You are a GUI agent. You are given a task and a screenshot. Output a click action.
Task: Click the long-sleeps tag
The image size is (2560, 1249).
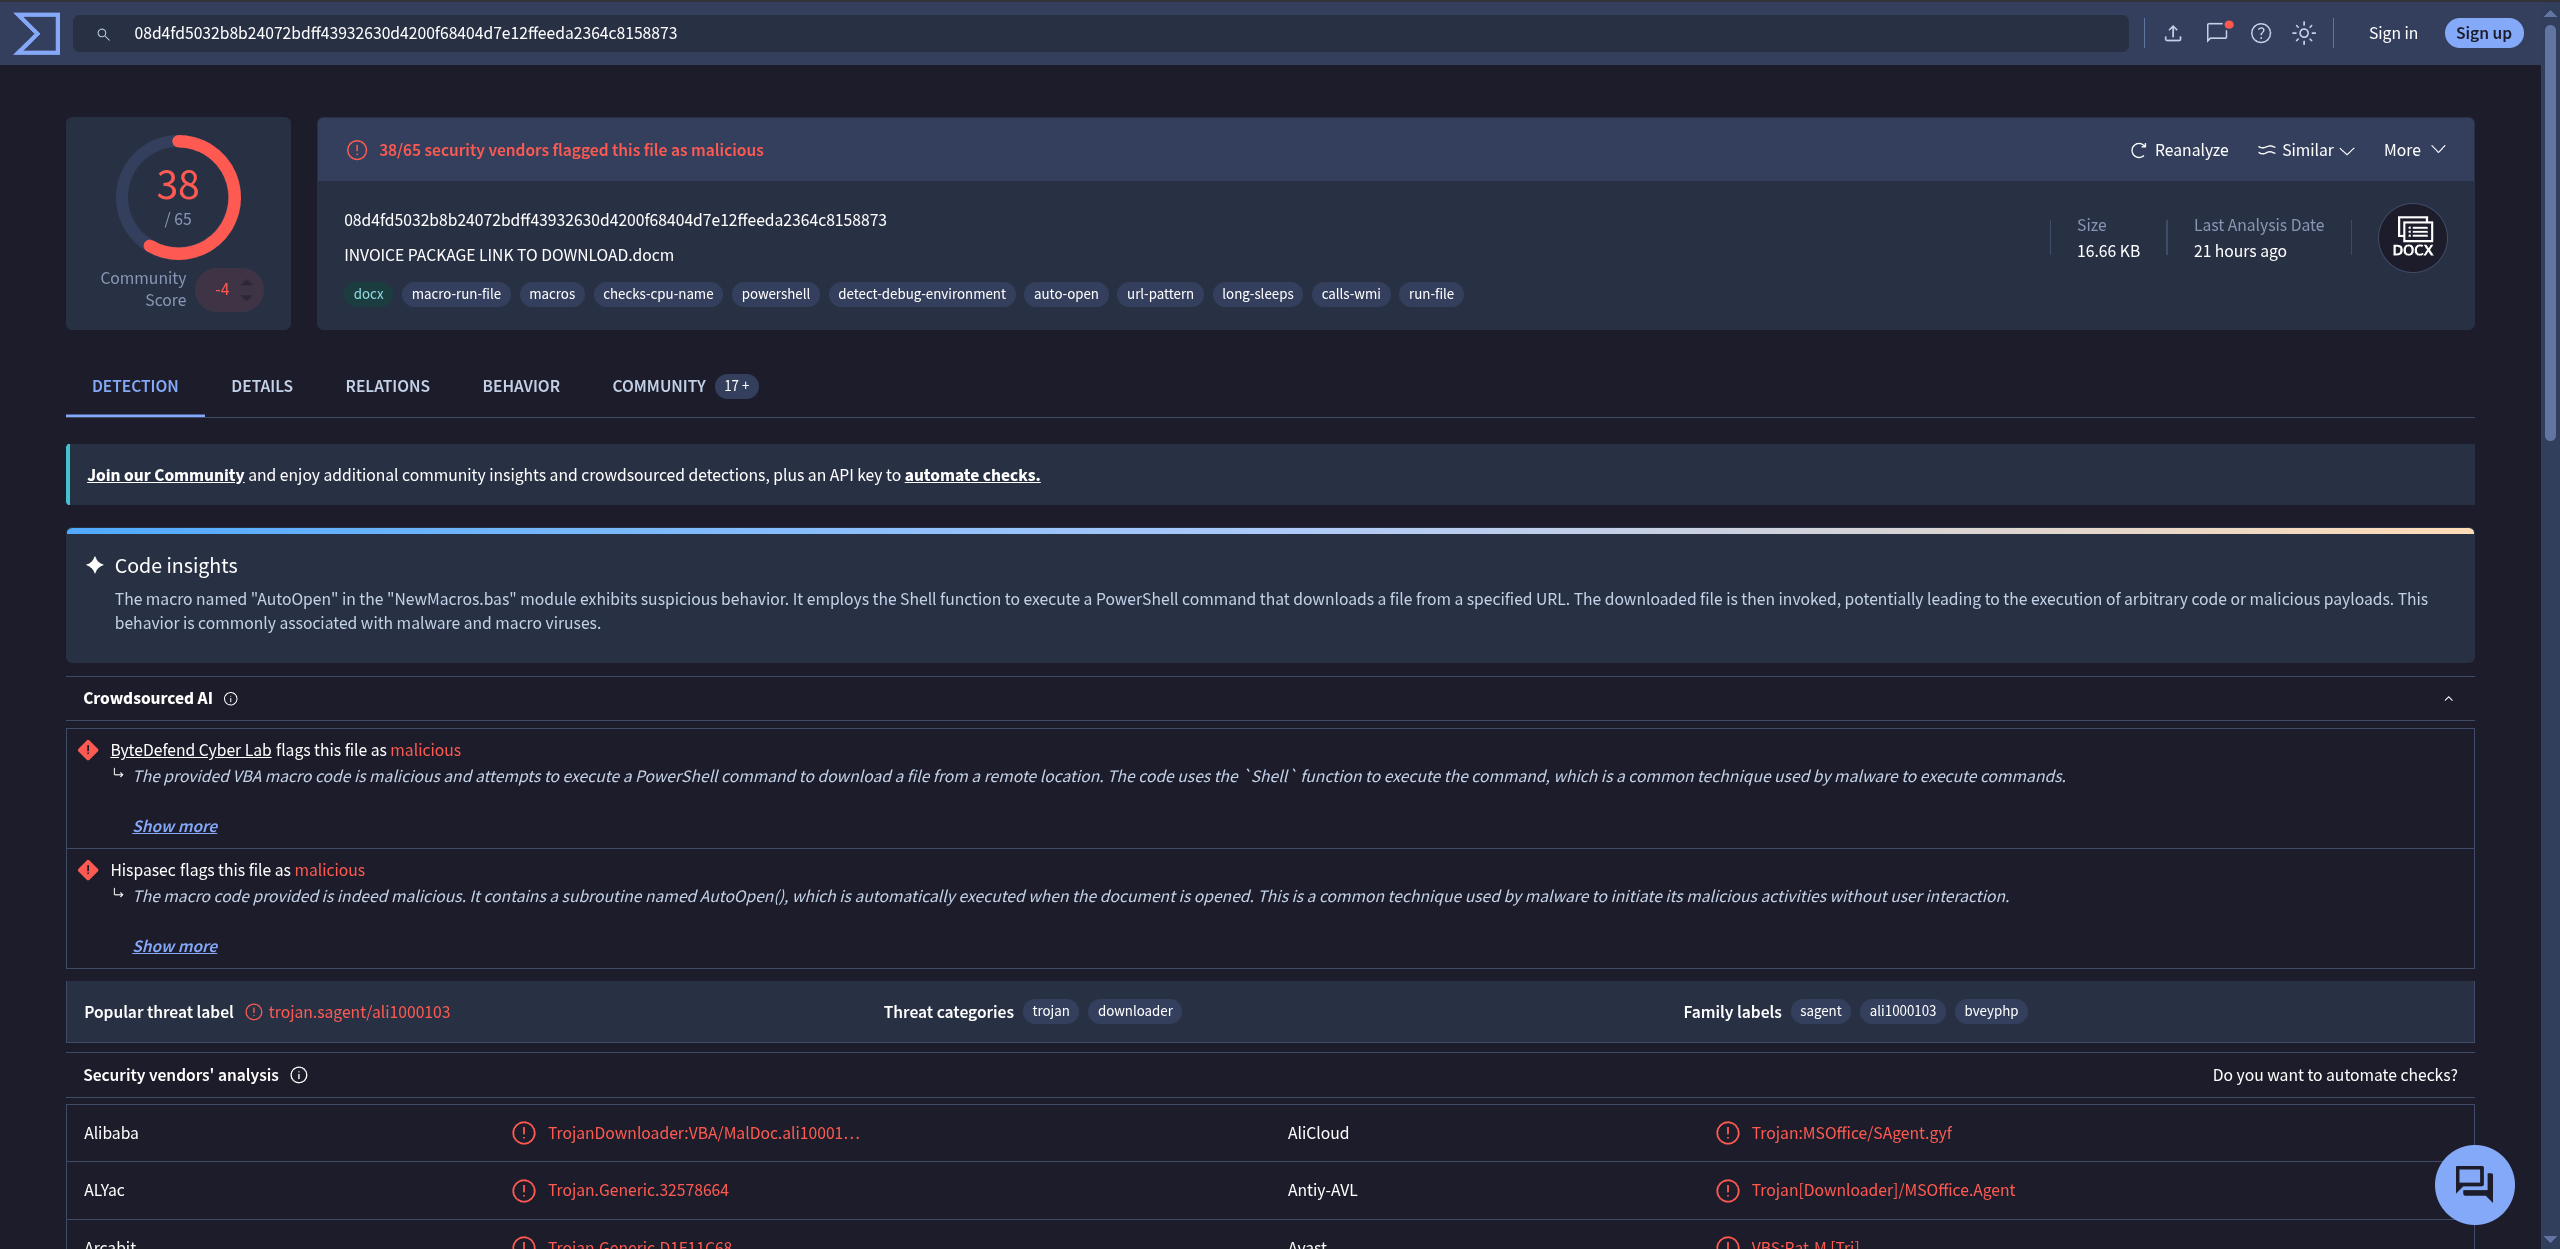(x=1258, y=294)
